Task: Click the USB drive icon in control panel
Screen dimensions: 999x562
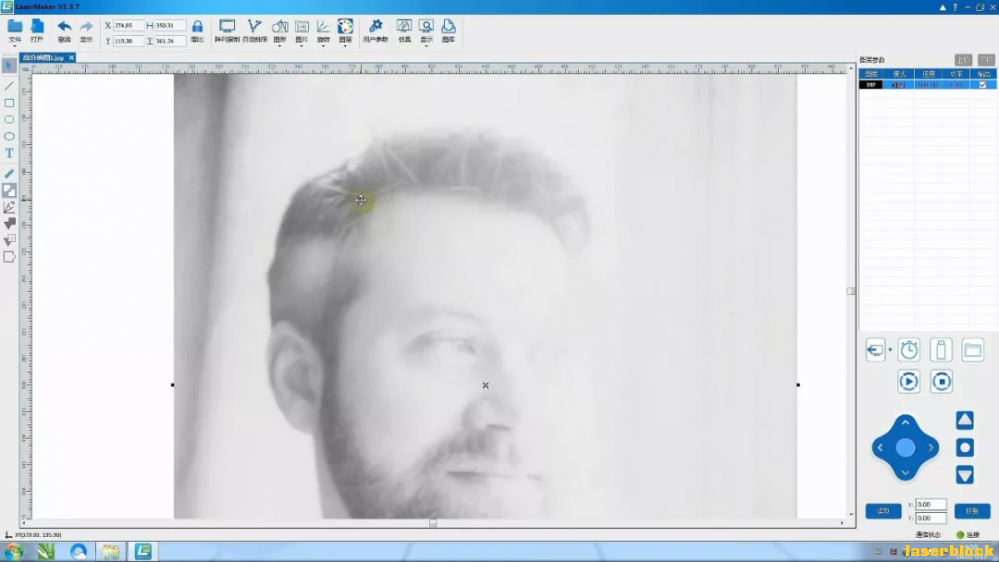Action: pos(940,350)
